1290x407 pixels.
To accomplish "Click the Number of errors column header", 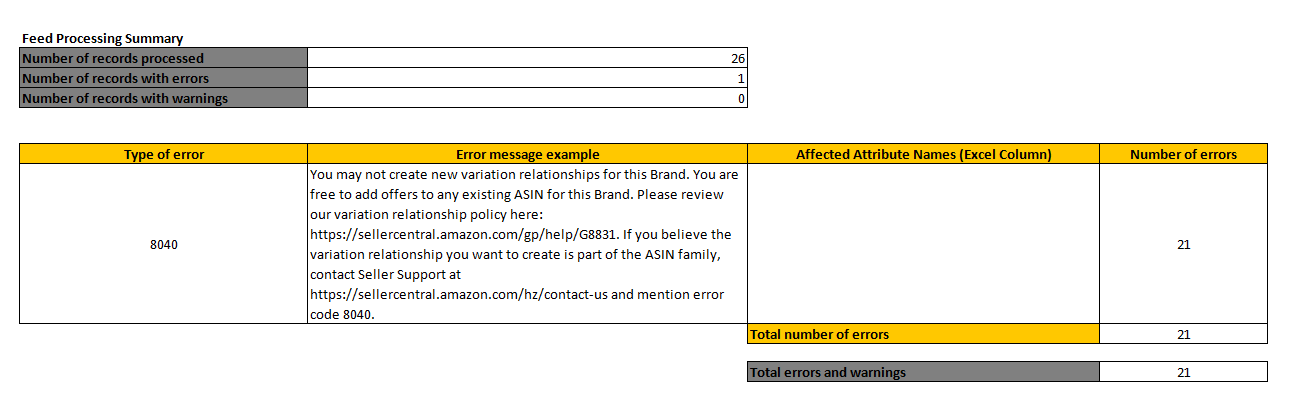I will [1183, 154].
